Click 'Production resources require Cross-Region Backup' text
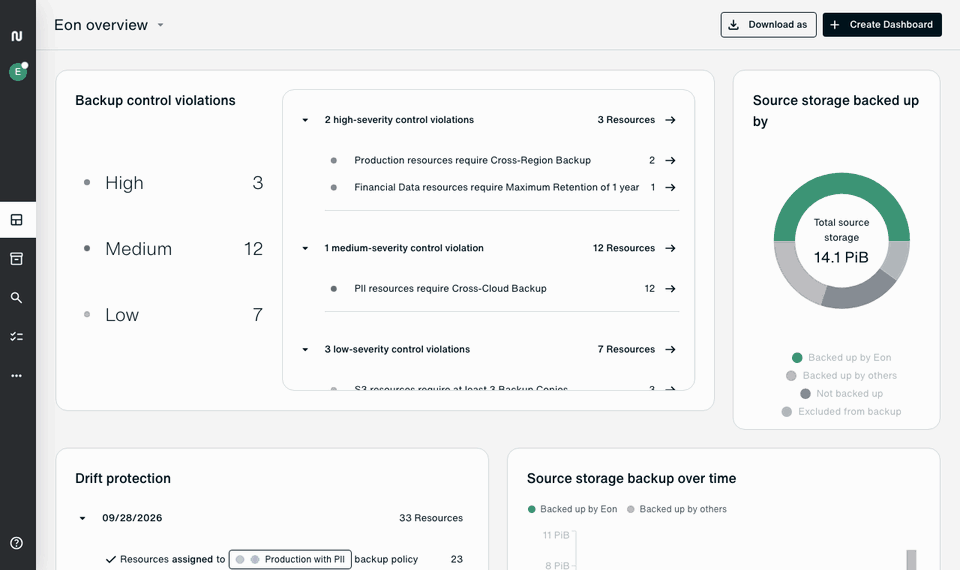The height and width of the screenshot is (570, 960). click(472, 160)
